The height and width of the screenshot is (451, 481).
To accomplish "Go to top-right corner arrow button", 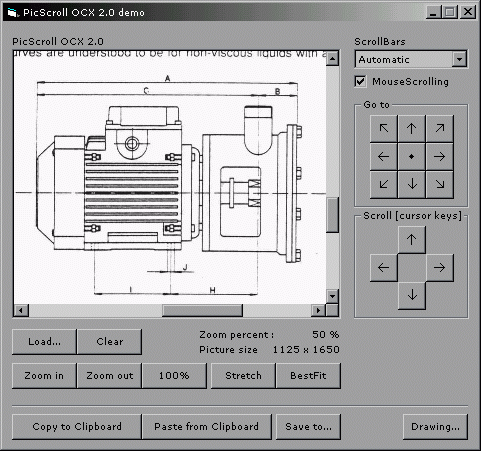I will point(440,129).
